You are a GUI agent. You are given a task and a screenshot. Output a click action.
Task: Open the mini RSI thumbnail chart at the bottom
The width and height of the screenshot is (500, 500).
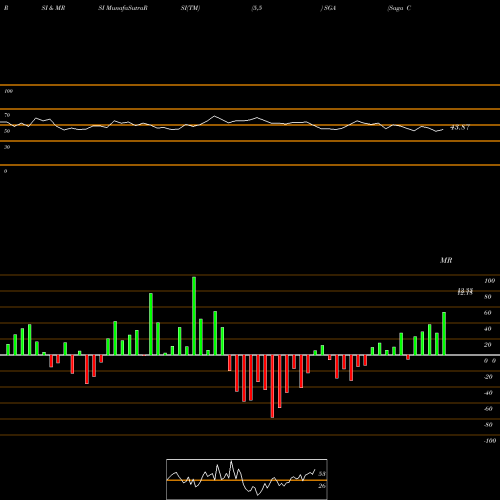[247, 479]
